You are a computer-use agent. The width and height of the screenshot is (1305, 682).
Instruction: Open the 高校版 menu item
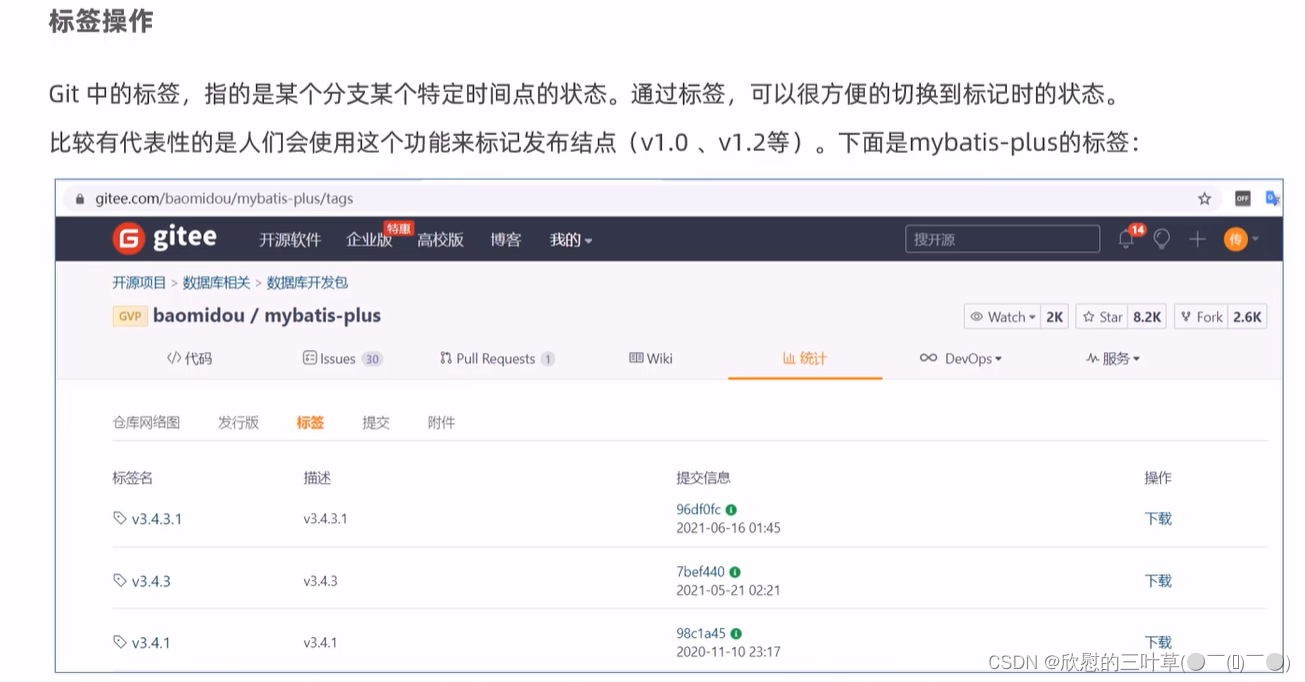(441, 240)
